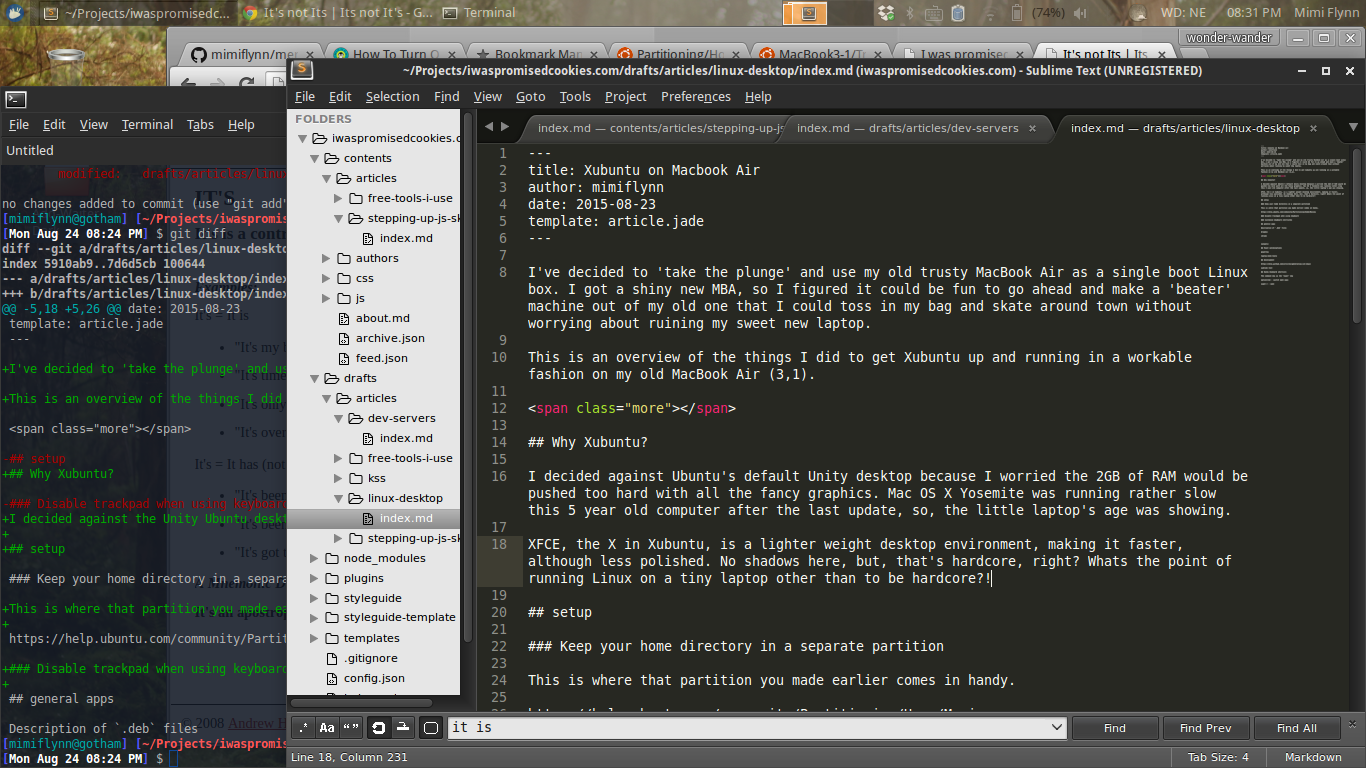Open Sublime Text Tools menu
Image resolution: width=1366 pixels, height=768 pixels.
(x=575, y=97)
